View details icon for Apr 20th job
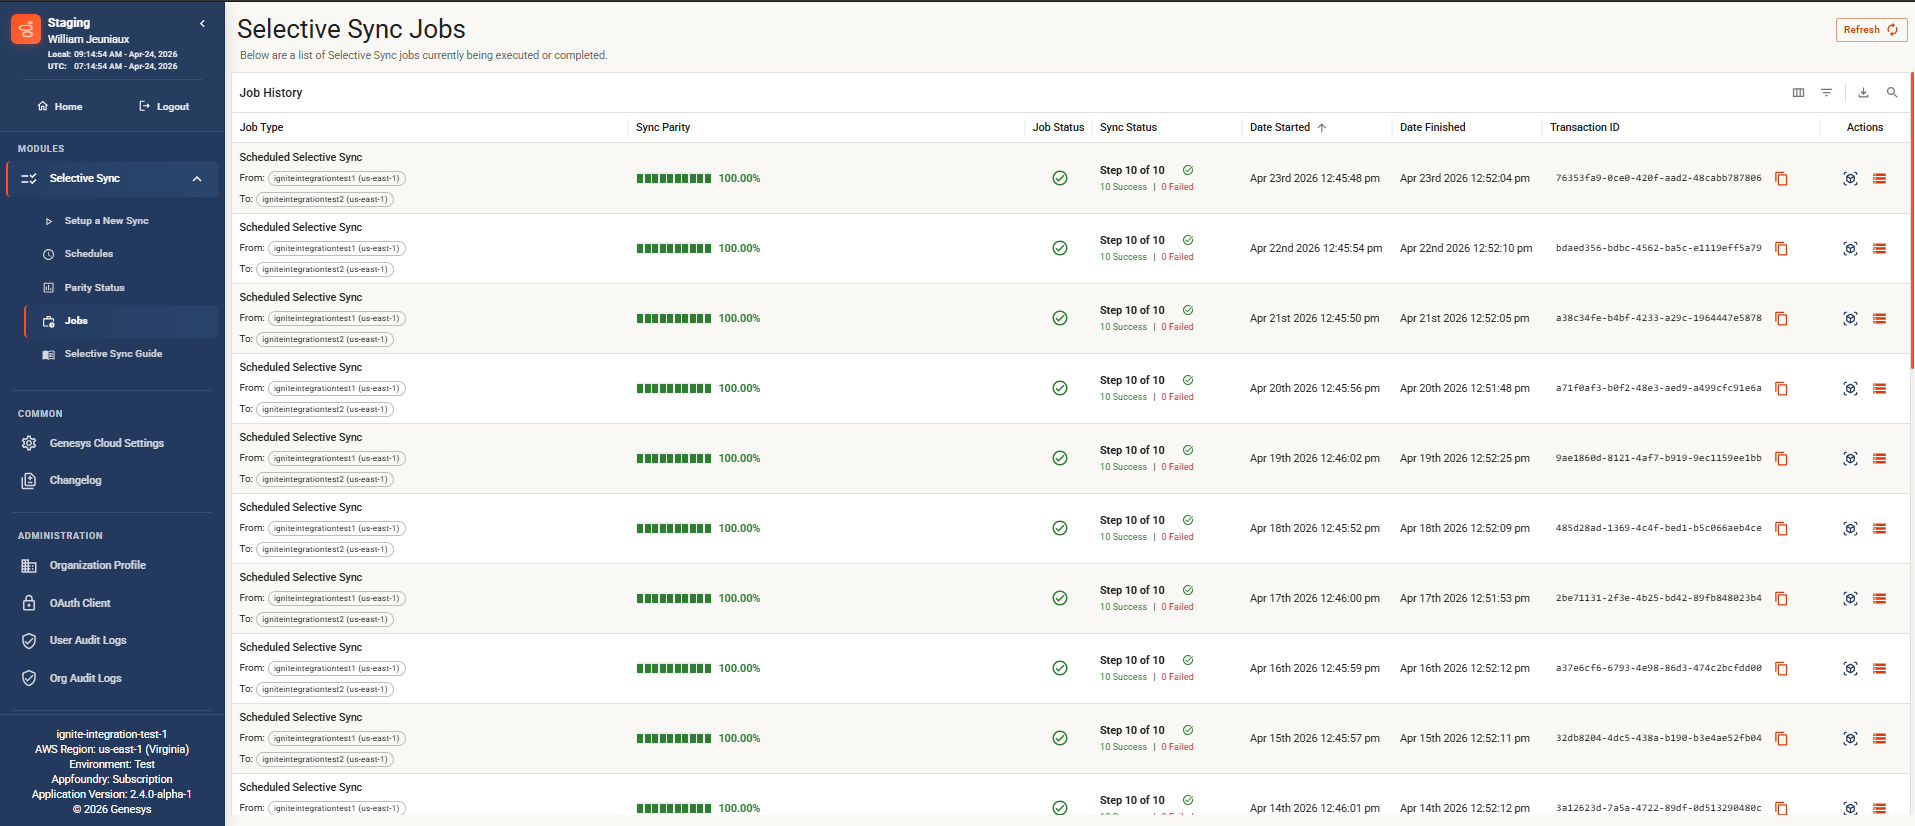 [x=1850, y=388]
